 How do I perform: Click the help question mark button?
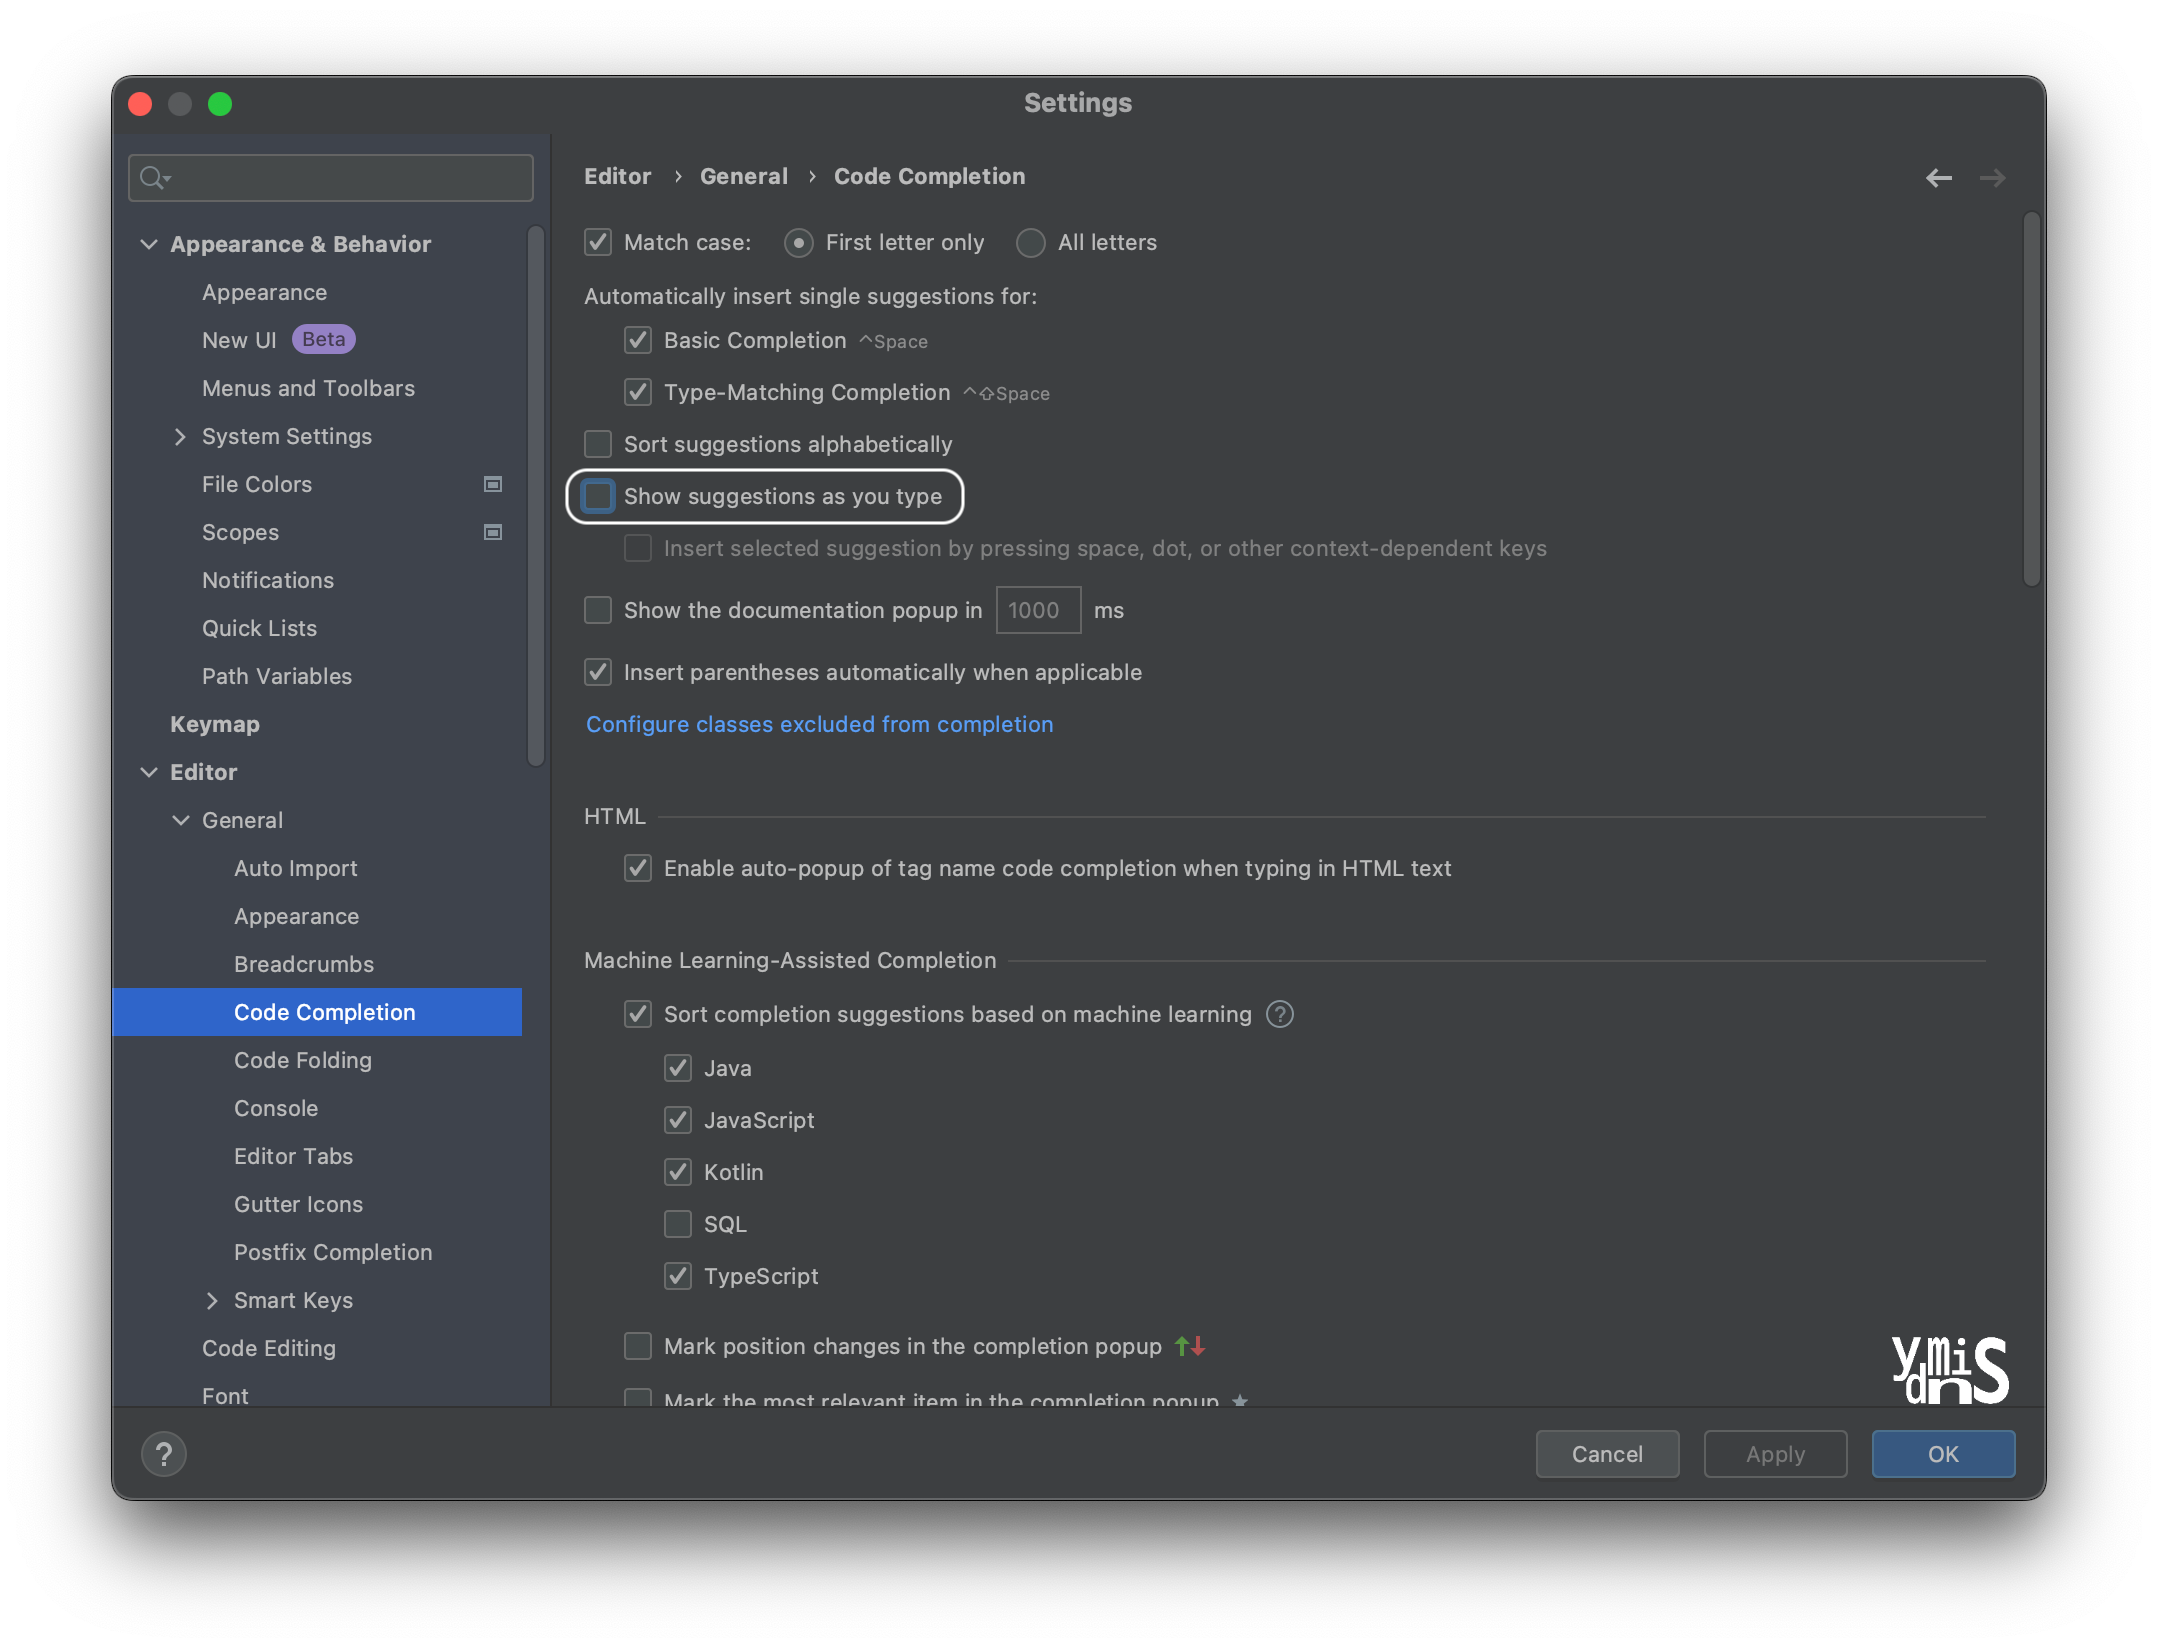(x=164, y=1454)
